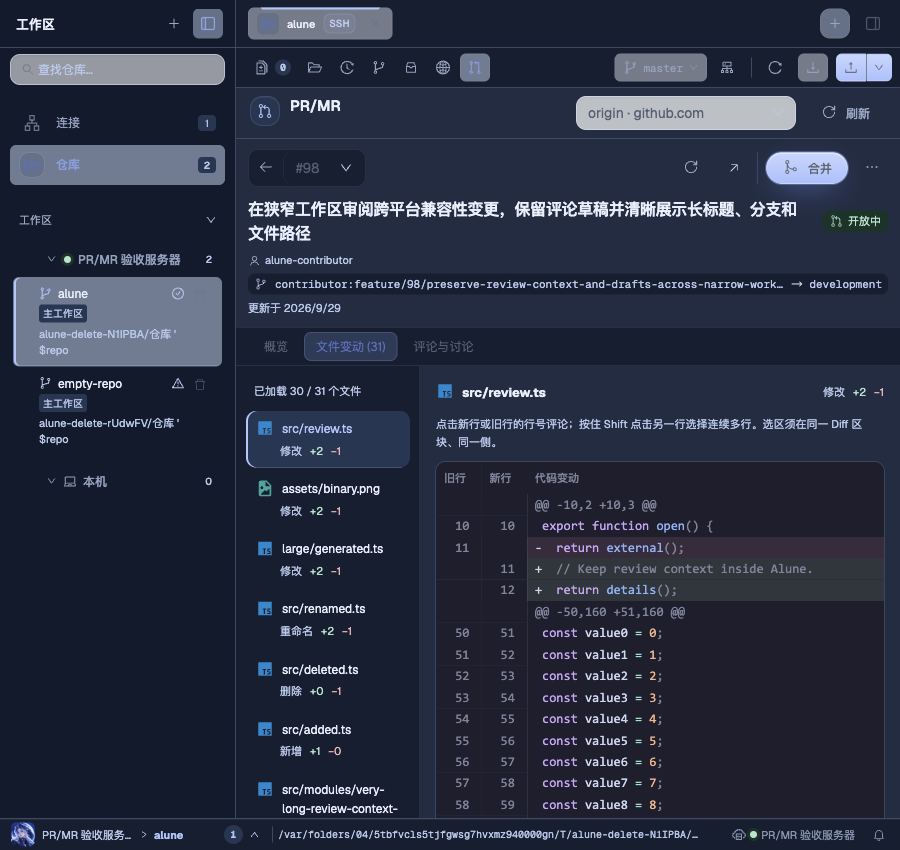The height and width of the screenshot is (850, 900).
Task: Open the push options chevron dropdown
Action: (x=879, y=68)
